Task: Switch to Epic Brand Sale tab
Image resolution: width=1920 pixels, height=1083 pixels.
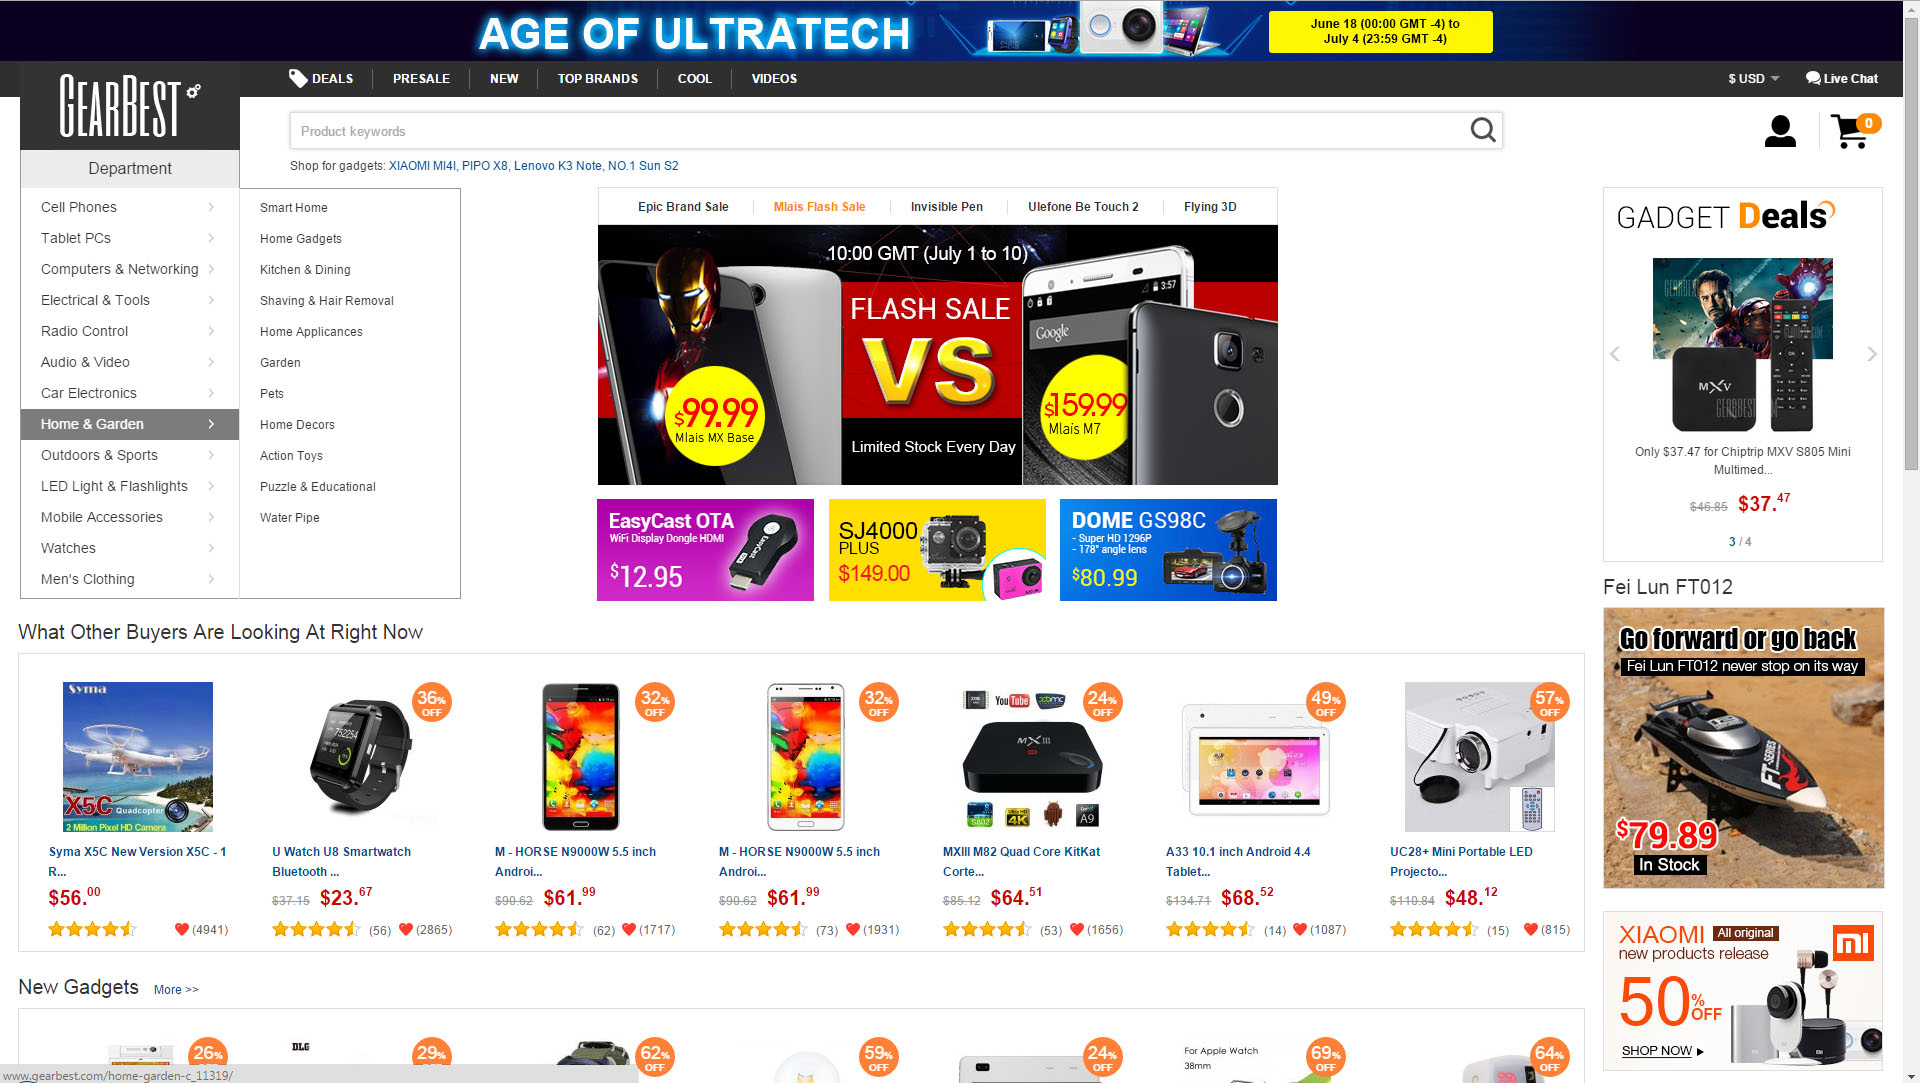Action: click(x=683, y=207)
